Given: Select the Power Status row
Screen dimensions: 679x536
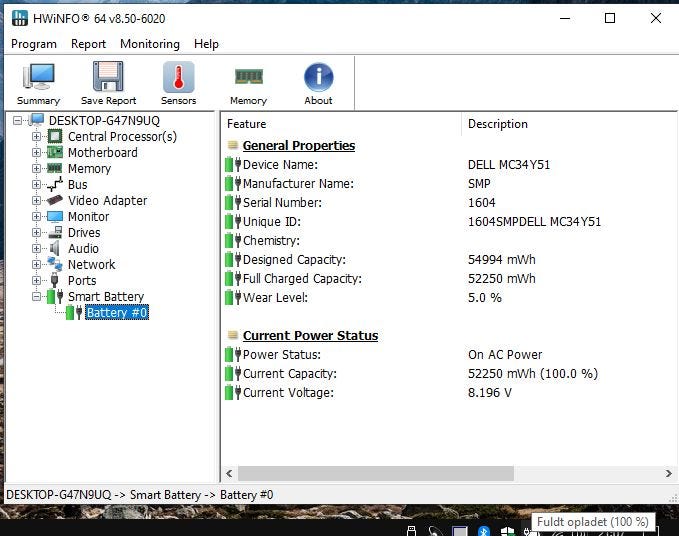Looking at the screenshot, I should [449, 355].
